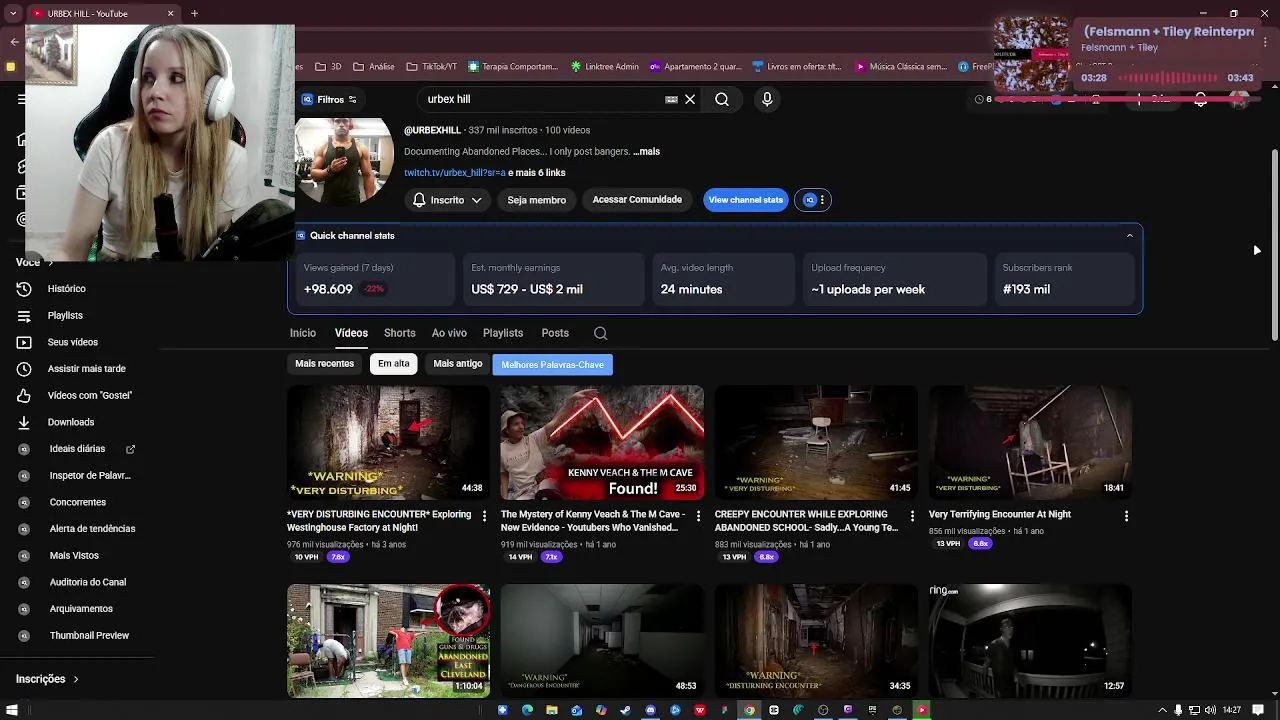Open Playlists in the left sidebar
This screenshot has width=1280, height=720.
[65, 315]
